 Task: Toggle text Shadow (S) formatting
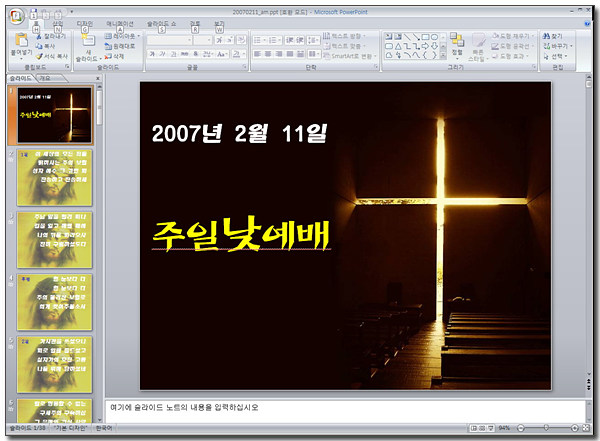pyautogui.click(x=196, y=54)
